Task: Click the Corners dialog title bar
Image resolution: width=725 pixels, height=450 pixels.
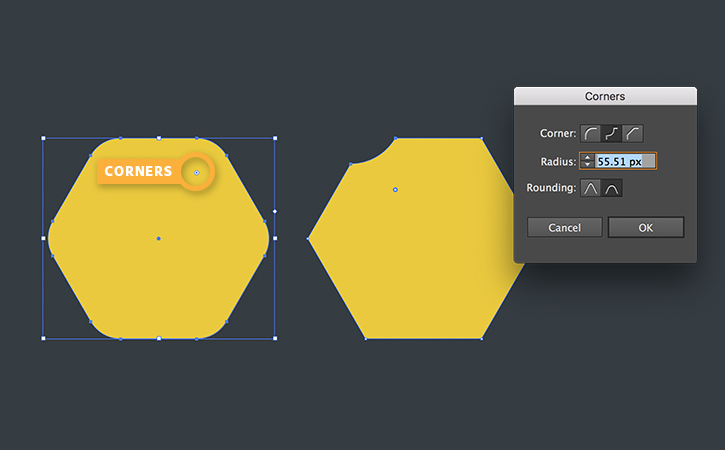Action: click(605, 96)
